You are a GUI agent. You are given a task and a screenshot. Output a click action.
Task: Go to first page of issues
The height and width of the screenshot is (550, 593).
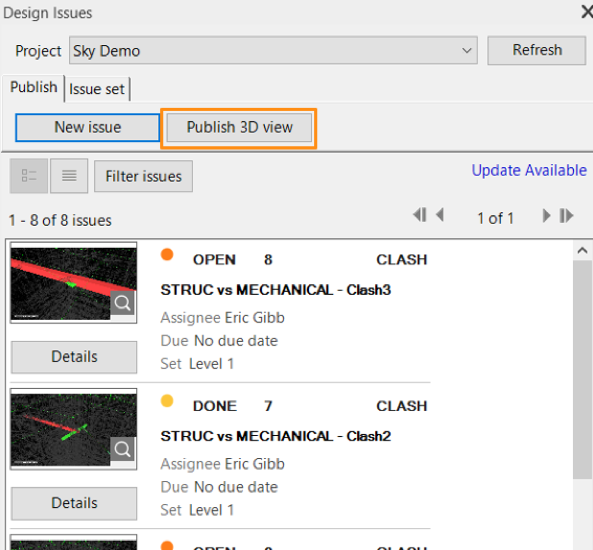(x=420, y=215)
